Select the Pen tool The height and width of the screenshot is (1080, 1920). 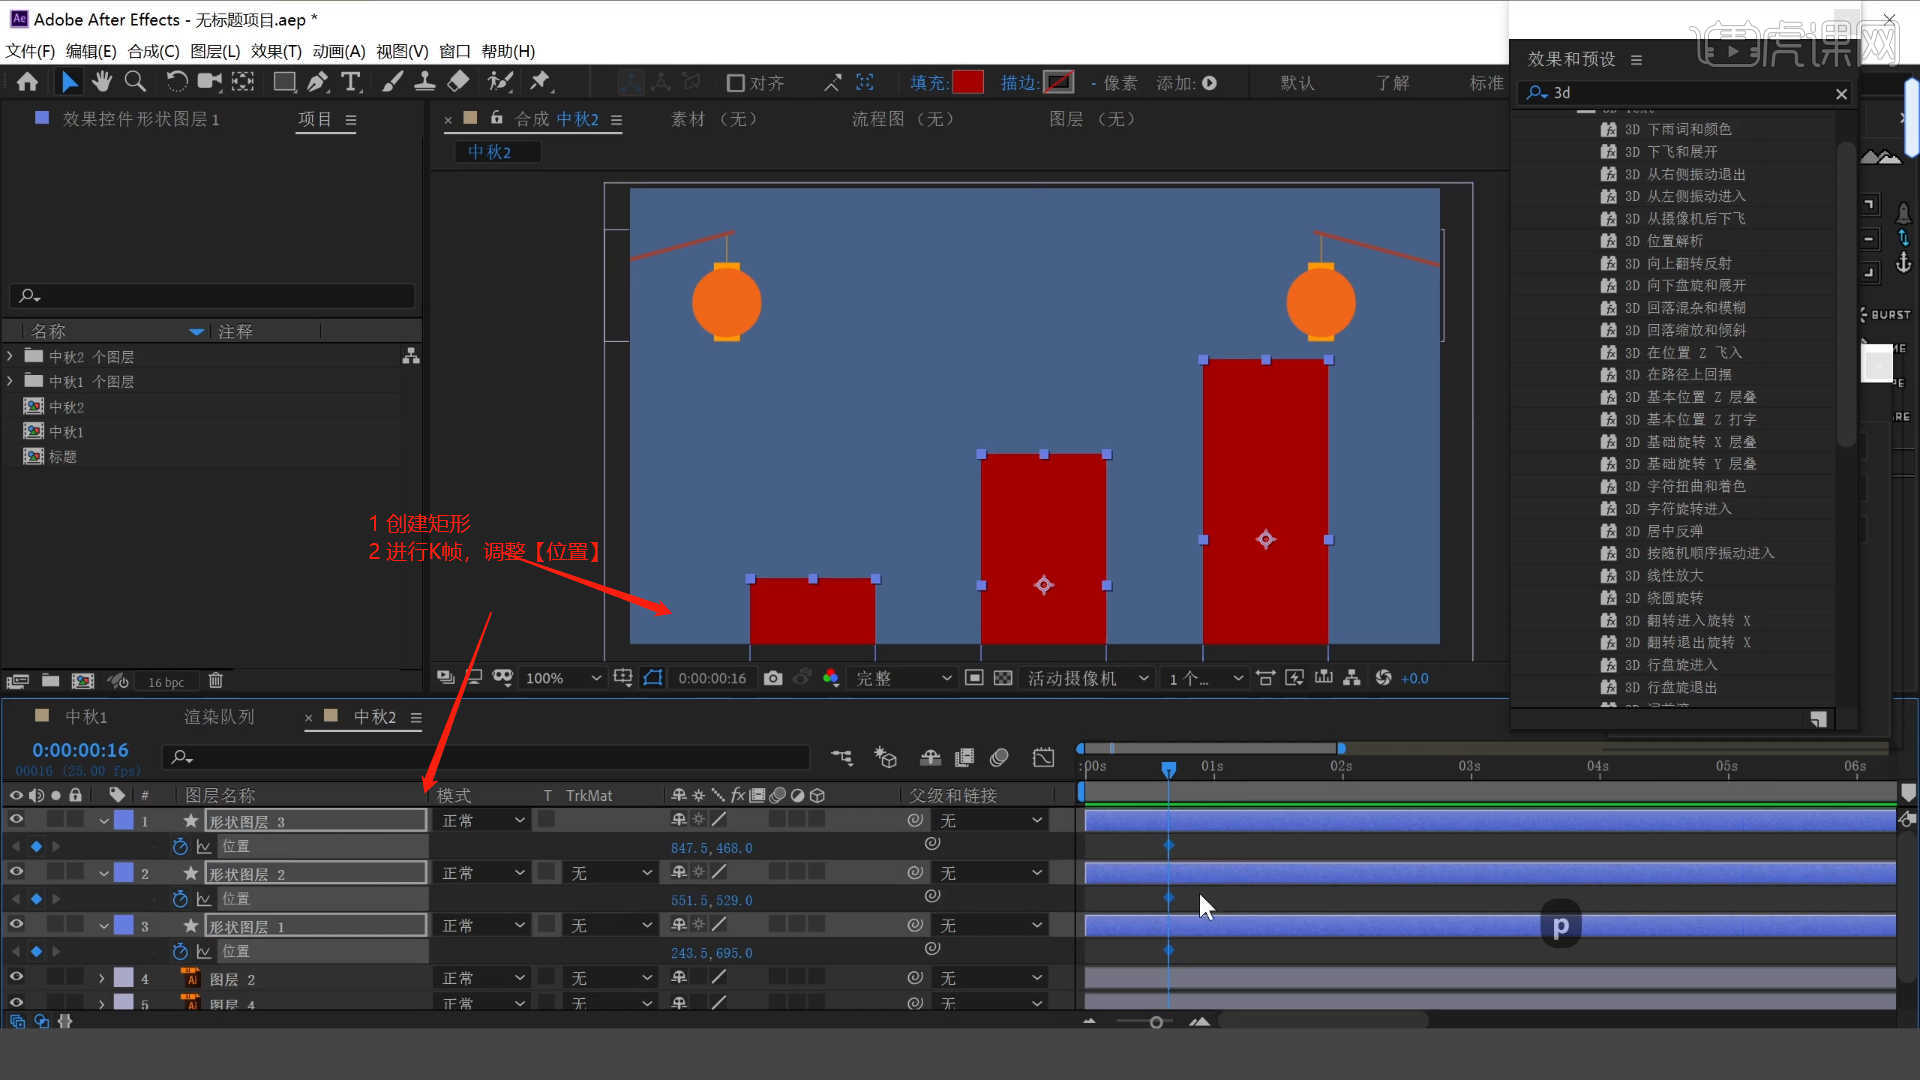318,82
